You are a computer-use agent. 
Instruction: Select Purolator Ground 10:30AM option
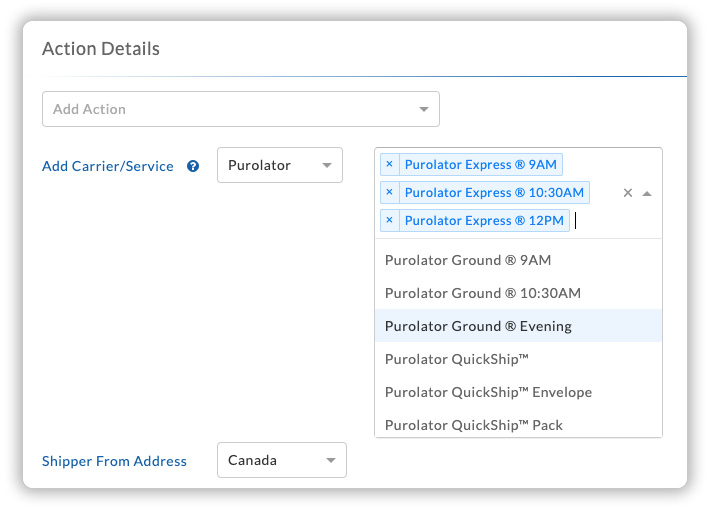518,293
